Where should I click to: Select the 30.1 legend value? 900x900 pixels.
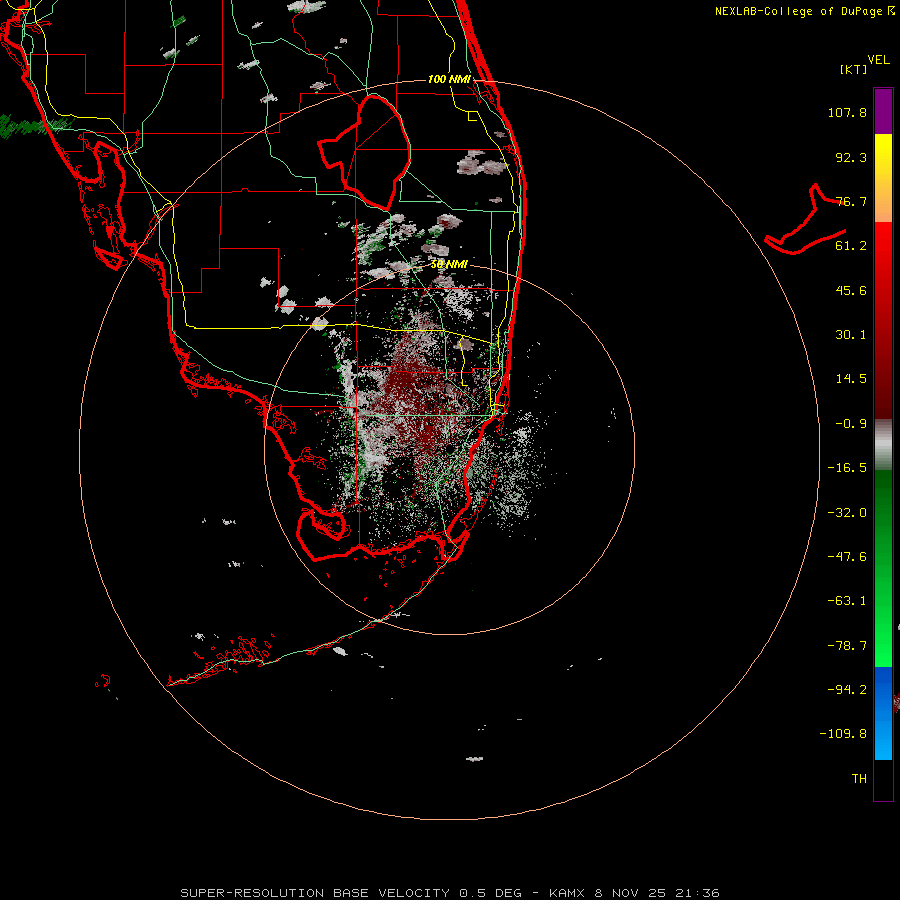[851, 335]
